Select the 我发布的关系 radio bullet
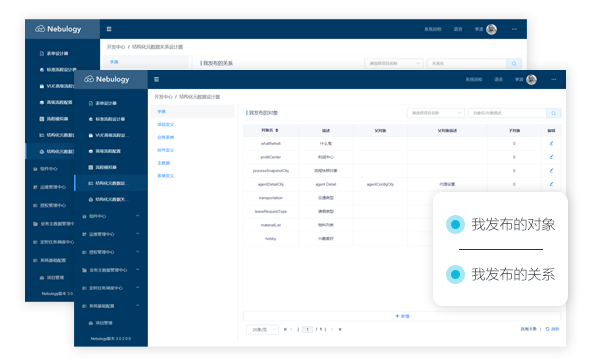The image size is (590, 360). click(x=455, y=274)
